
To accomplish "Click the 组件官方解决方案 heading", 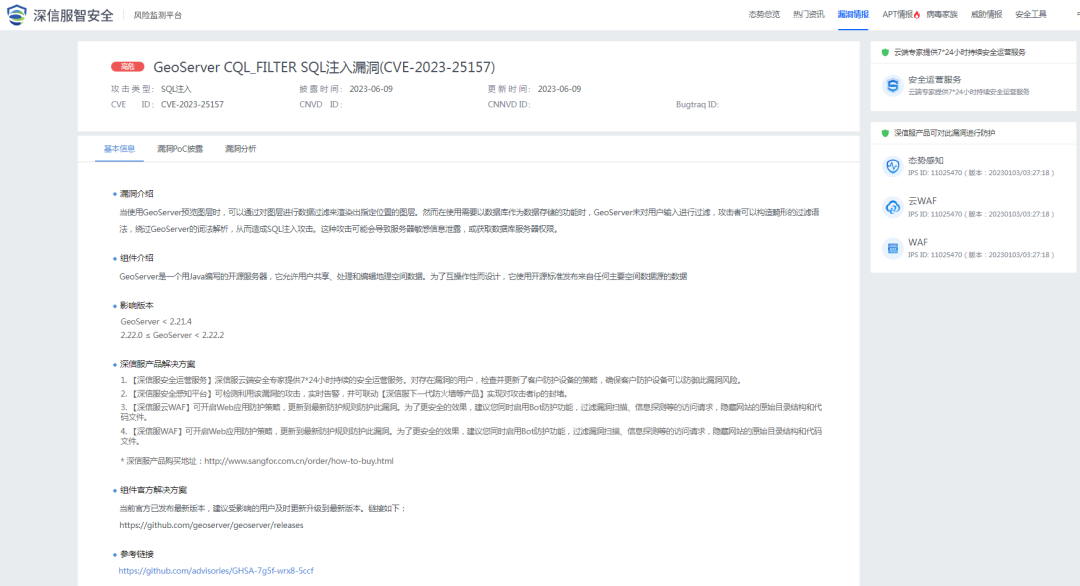I will (154, 490).
